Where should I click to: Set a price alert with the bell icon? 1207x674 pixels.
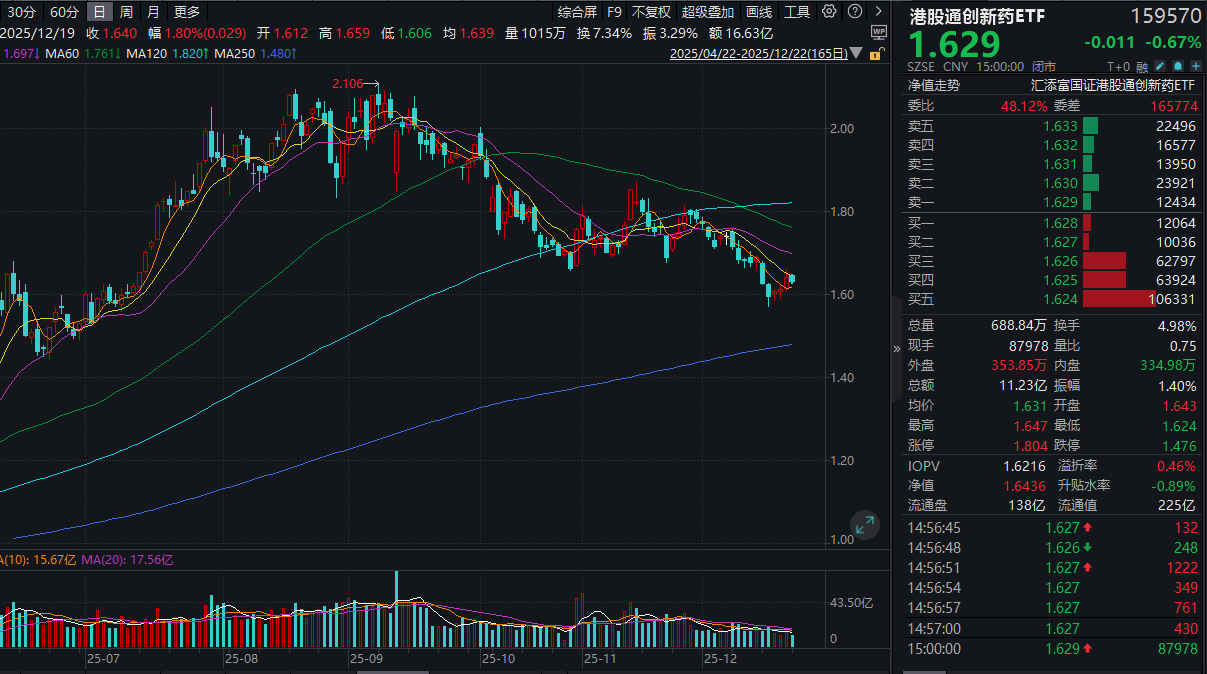pos(1177,65)
